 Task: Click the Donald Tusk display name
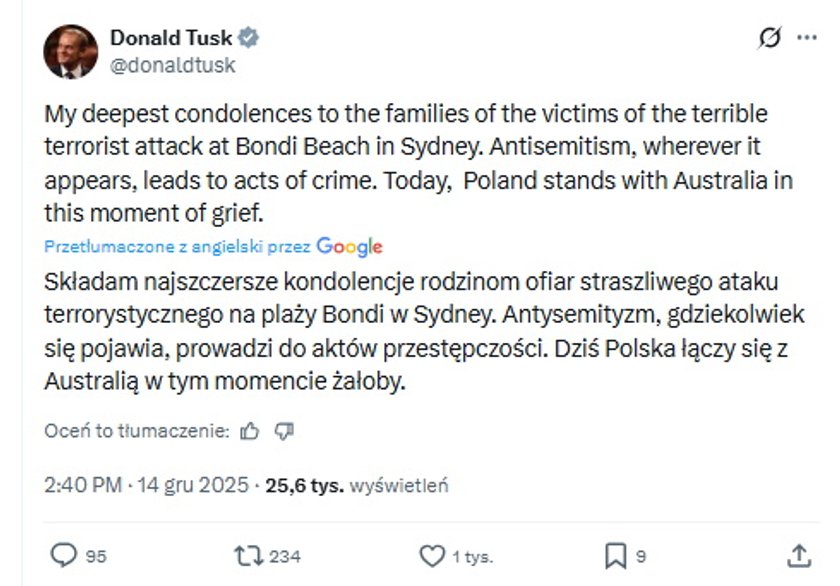tap(171, 38)
